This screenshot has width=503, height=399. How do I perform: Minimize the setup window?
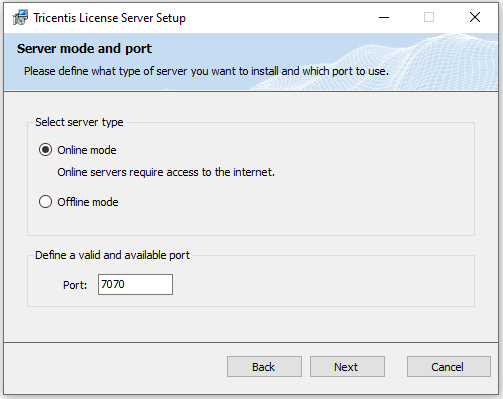tap(384, 17)
